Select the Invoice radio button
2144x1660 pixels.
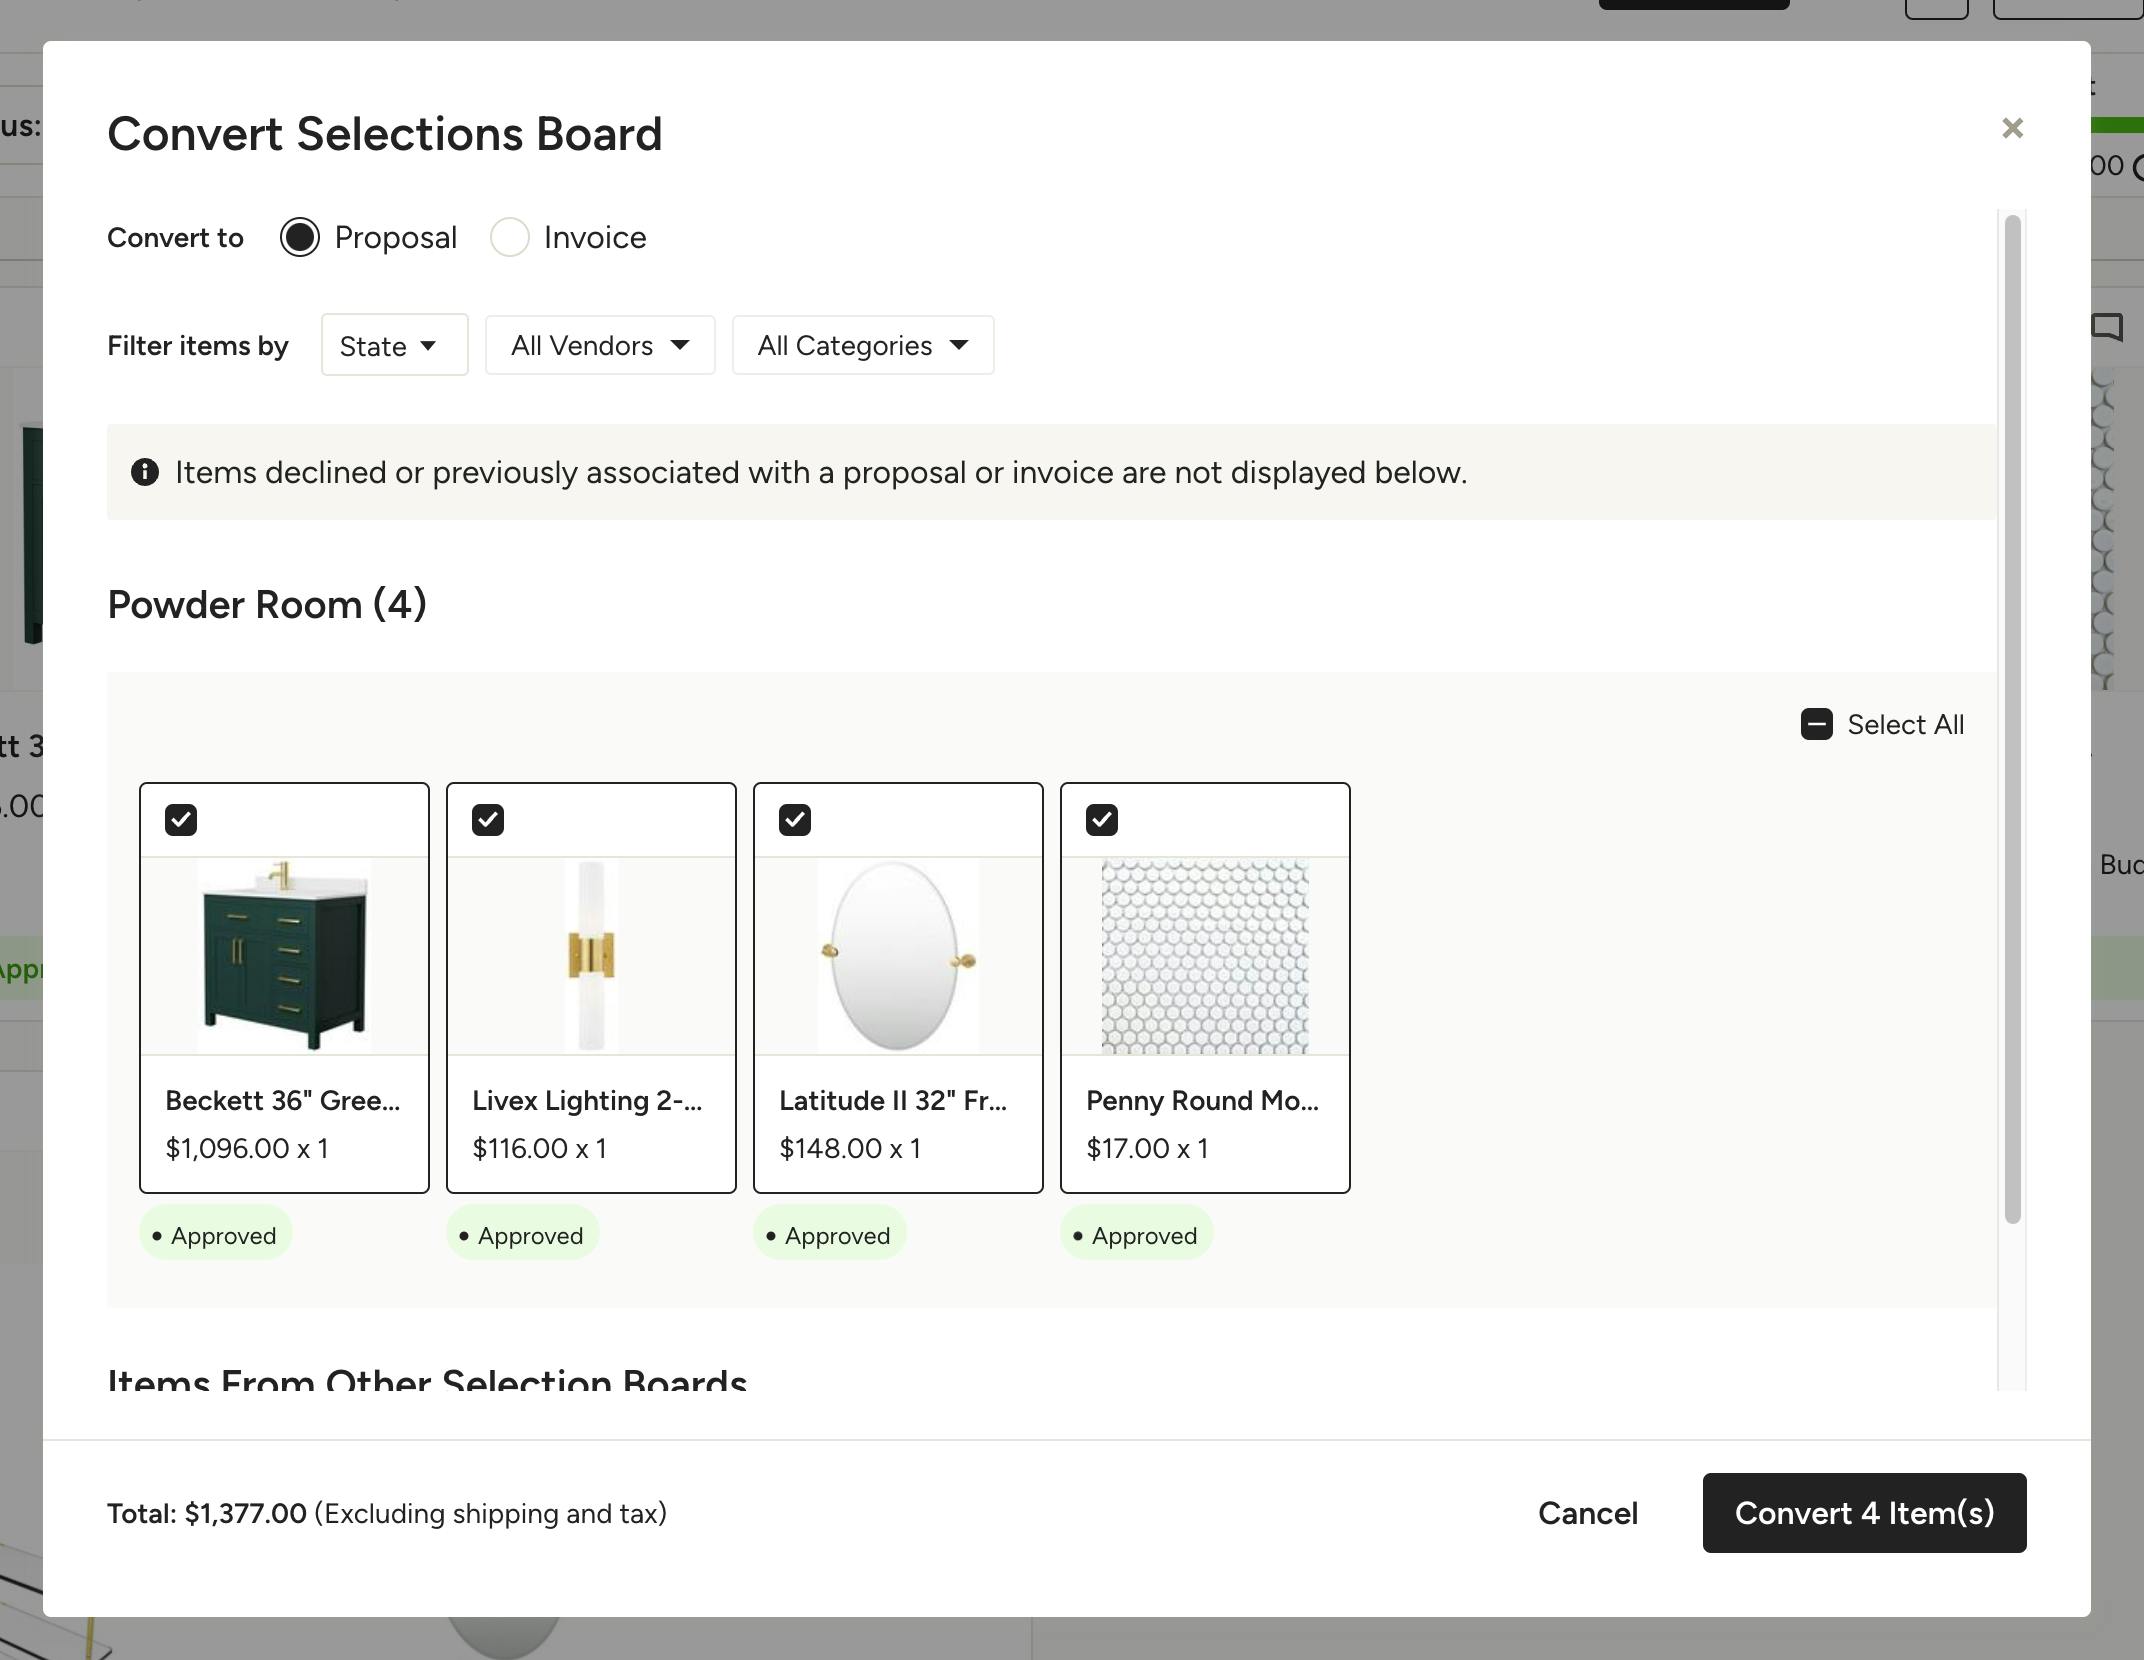coord(510,237)
